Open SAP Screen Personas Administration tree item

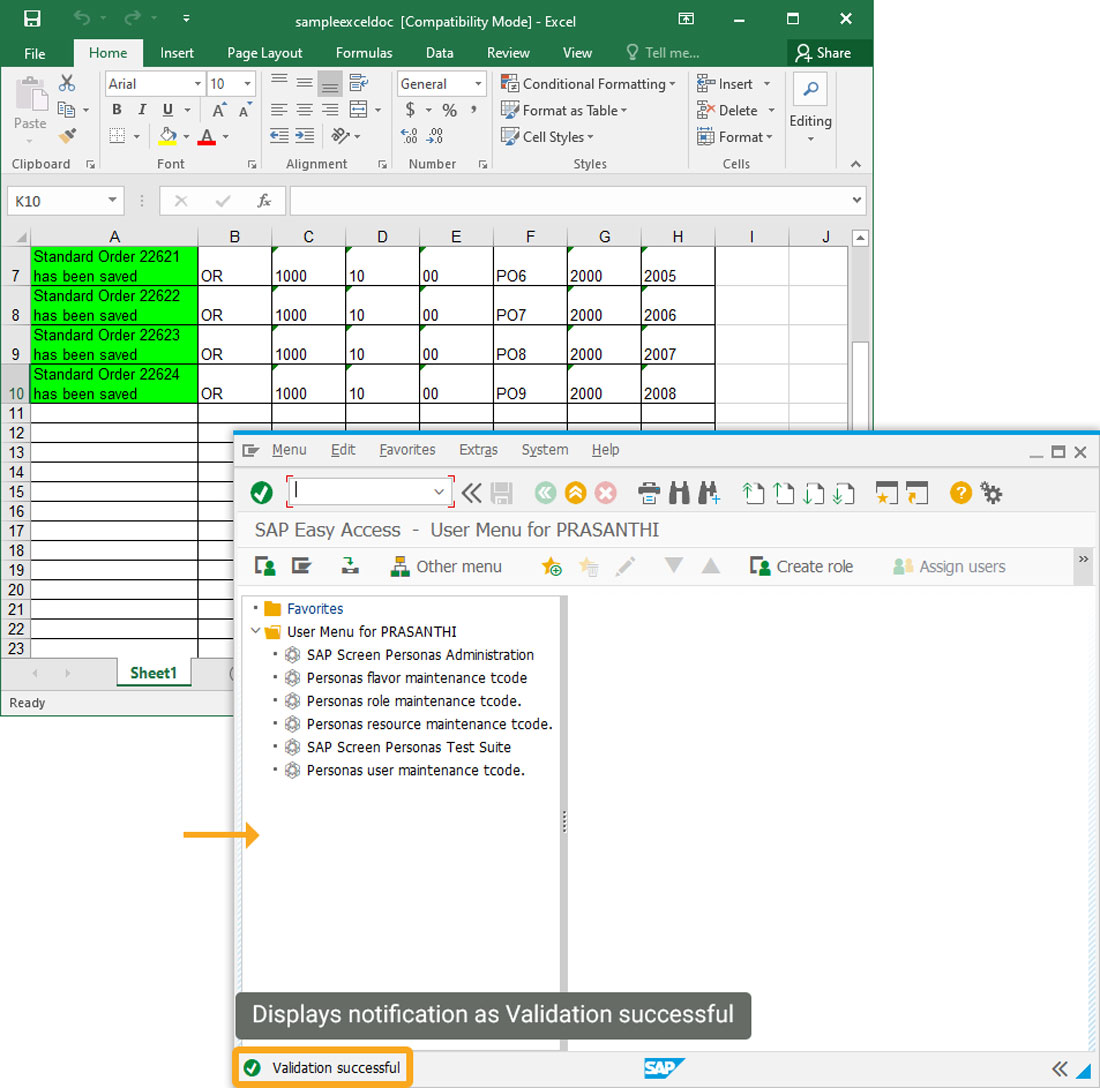click(420, 654)
